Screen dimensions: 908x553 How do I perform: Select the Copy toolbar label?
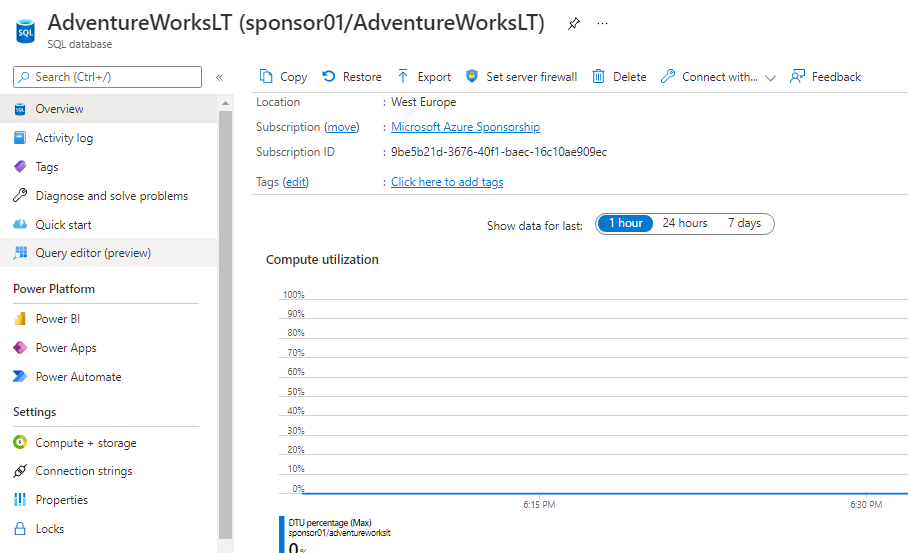coord(294,77)
